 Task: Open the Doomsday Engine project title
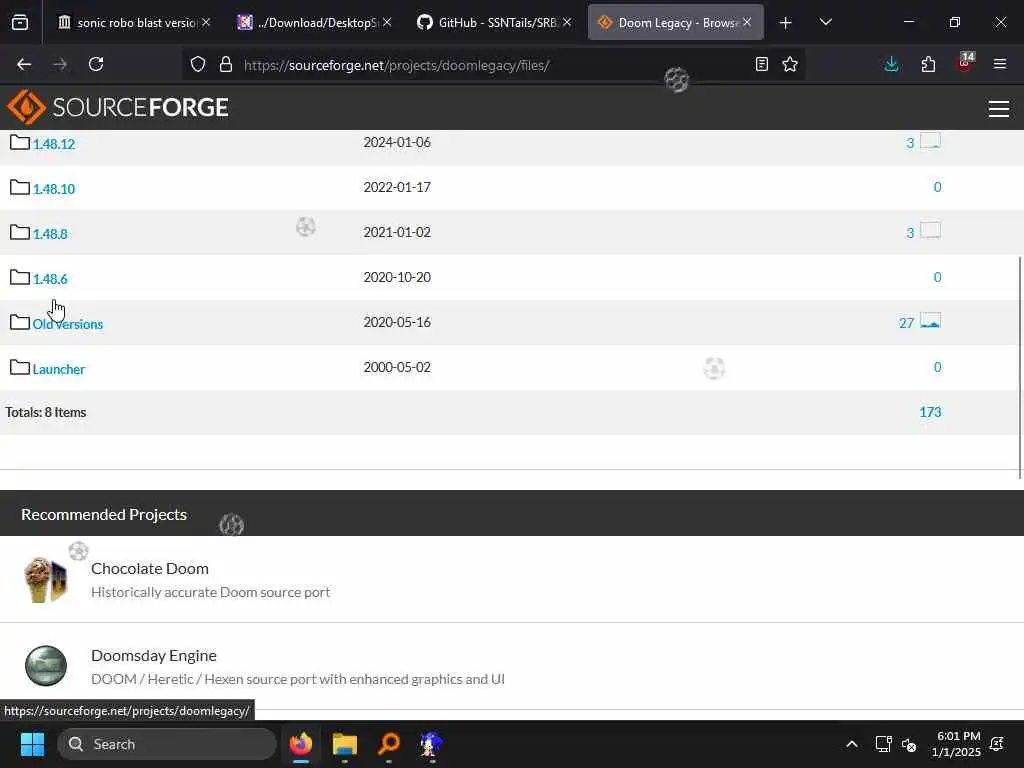(x=153, y=655)
